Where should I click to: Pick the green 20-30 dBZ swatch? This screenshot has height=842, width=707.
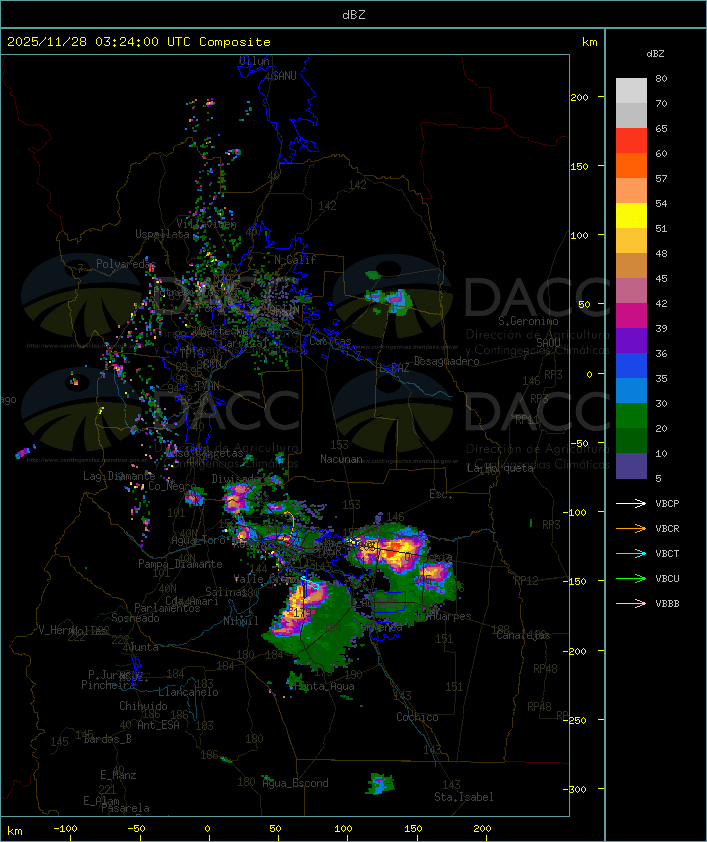(631, 416)
